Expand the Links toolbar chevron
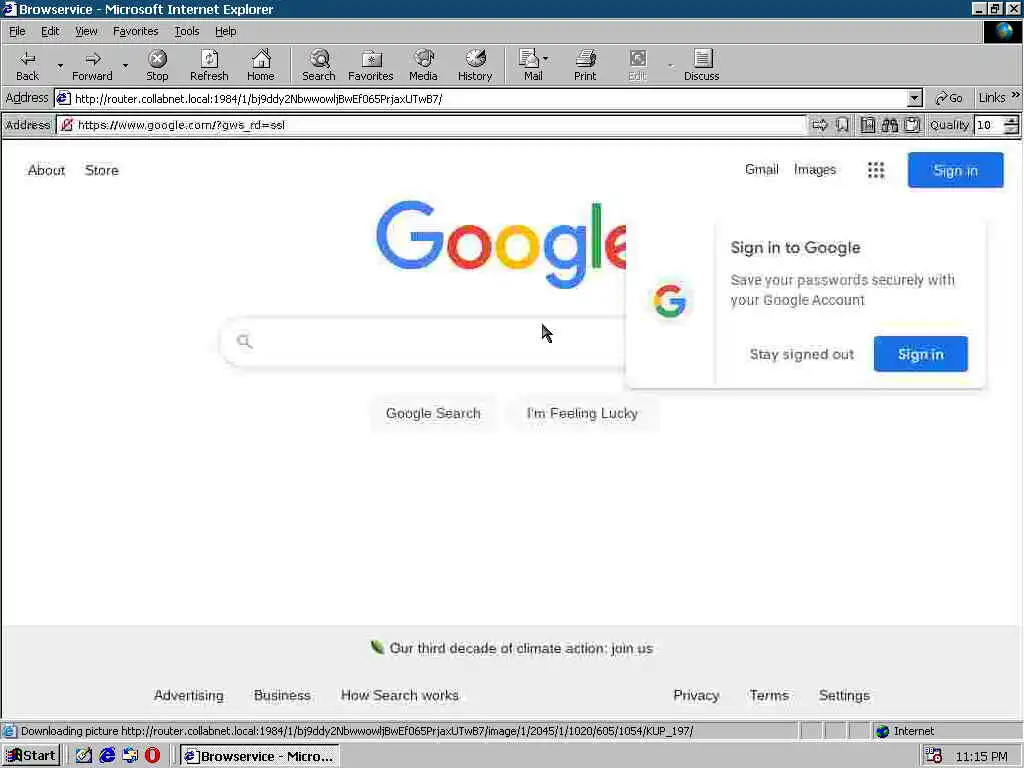The height and width of the screenshot is (768, 1024). [1016, 95]
